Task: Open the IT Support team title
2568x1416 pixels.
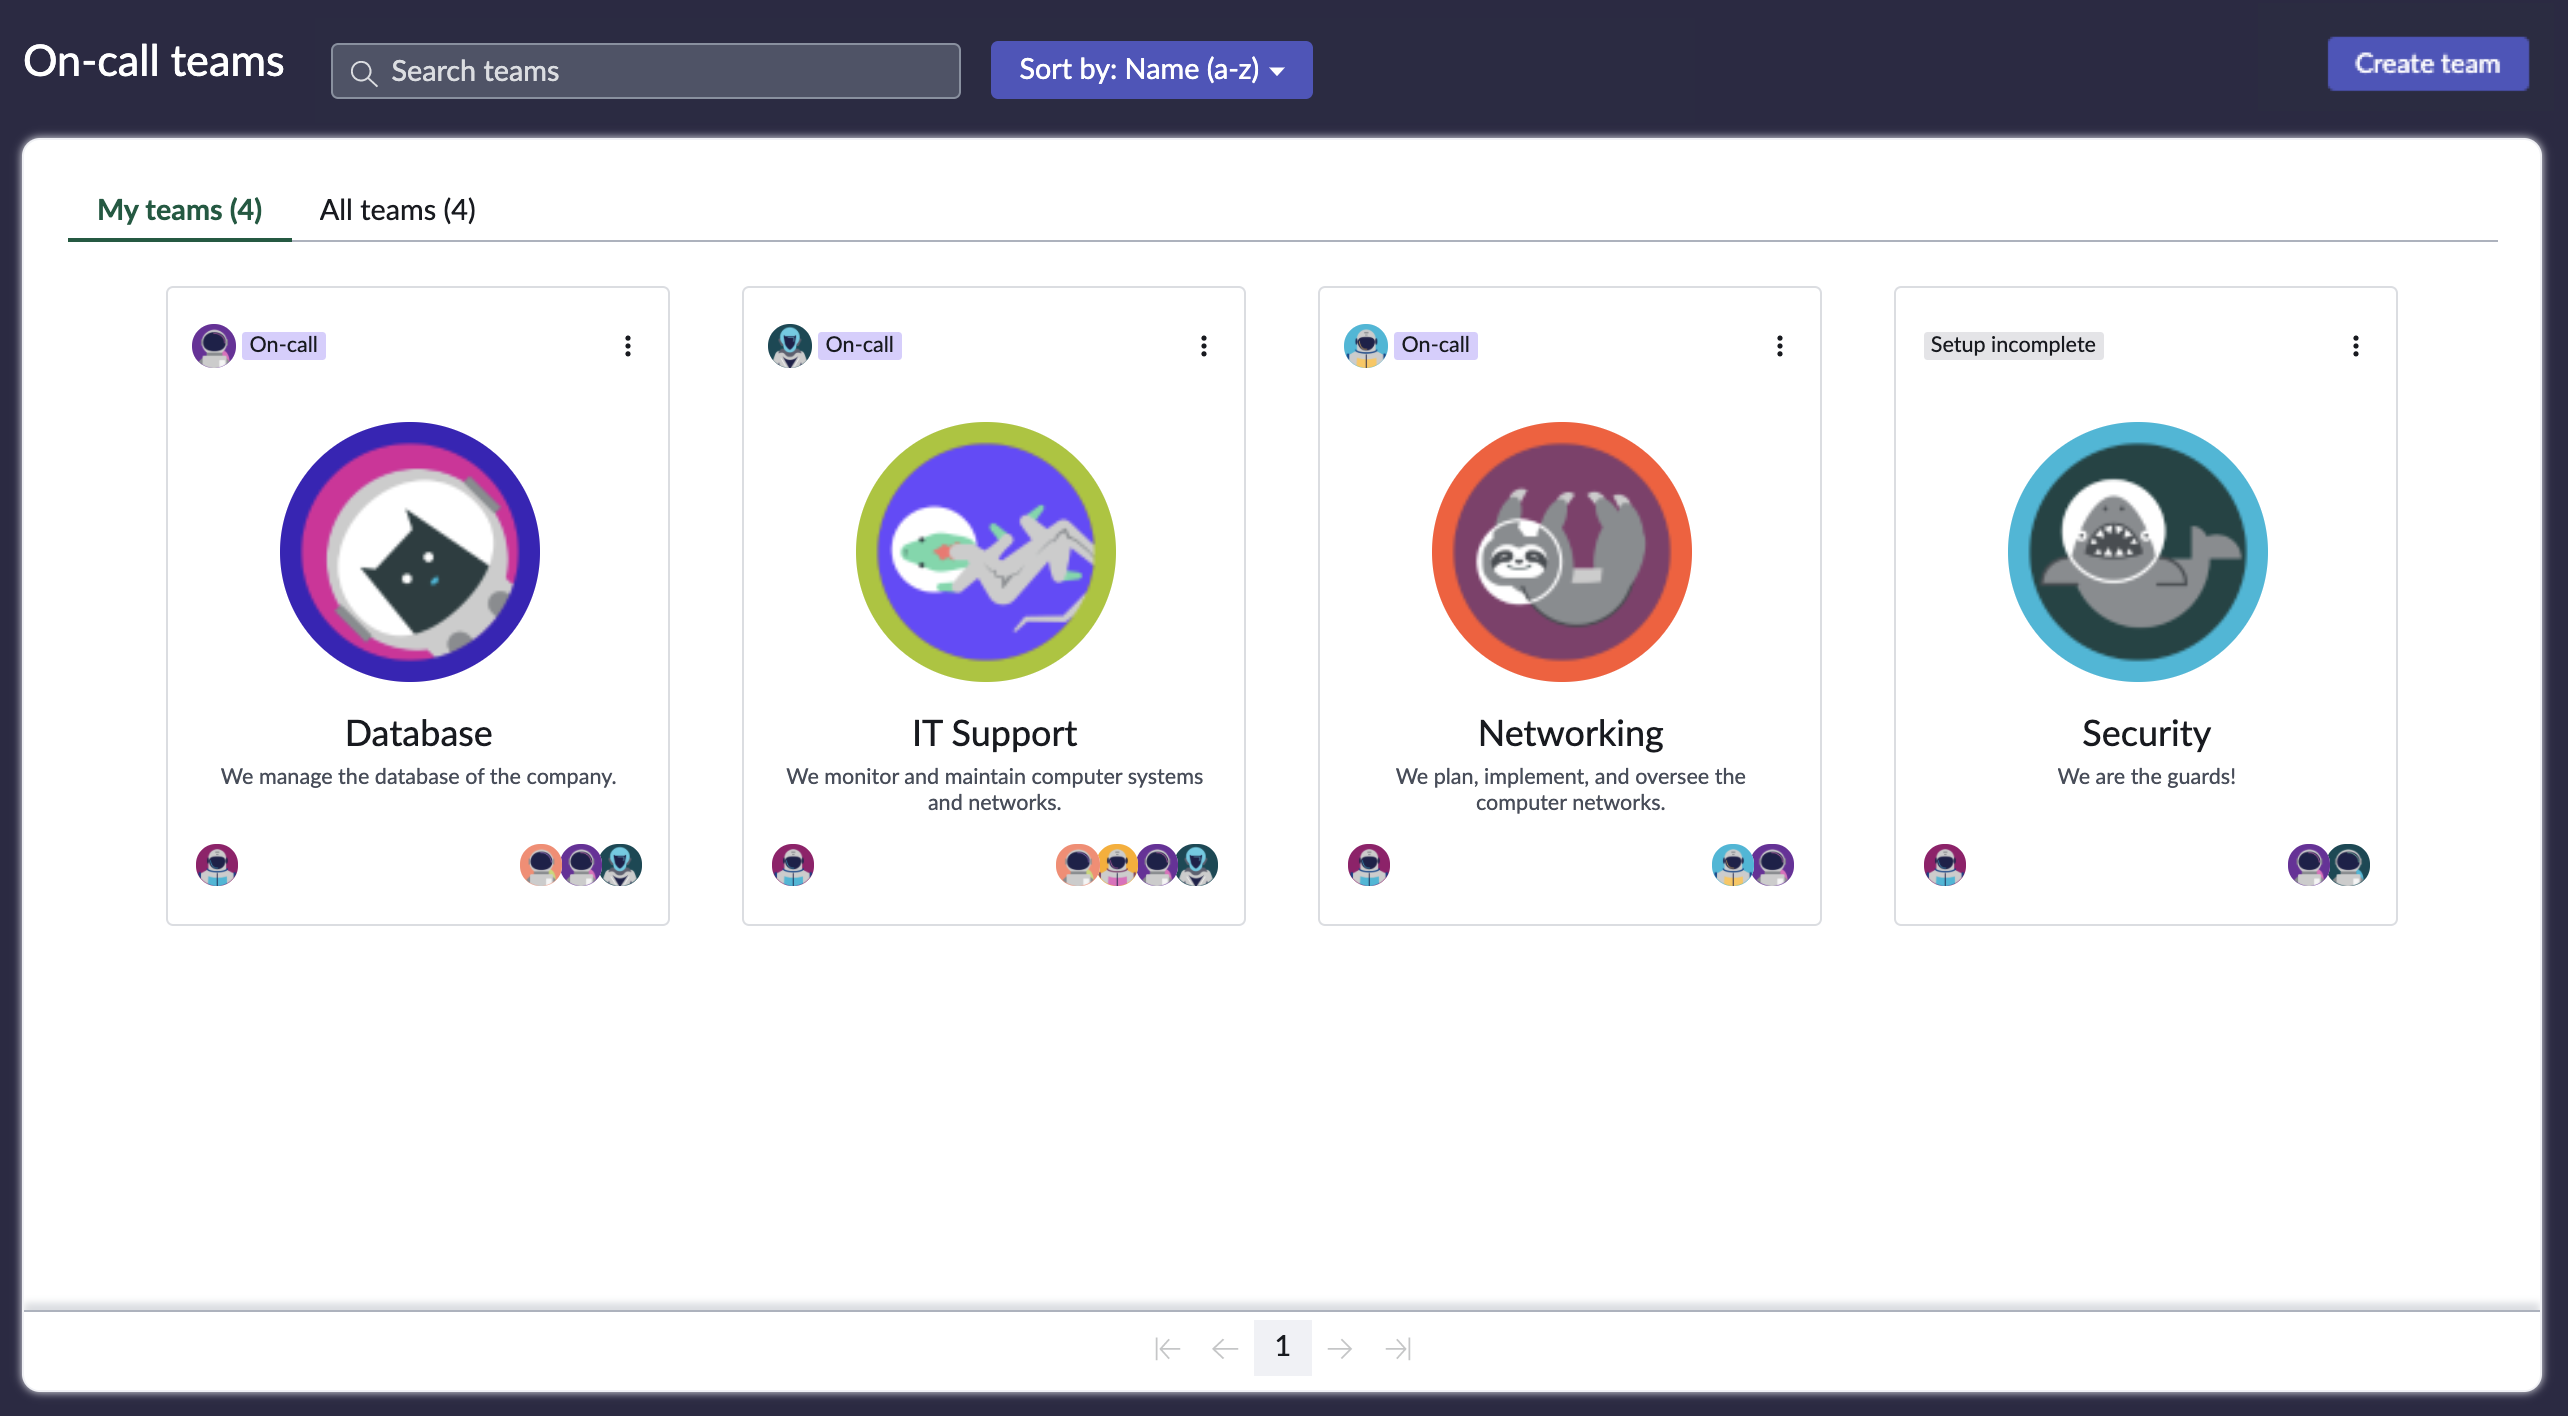Action: point(994,733)
